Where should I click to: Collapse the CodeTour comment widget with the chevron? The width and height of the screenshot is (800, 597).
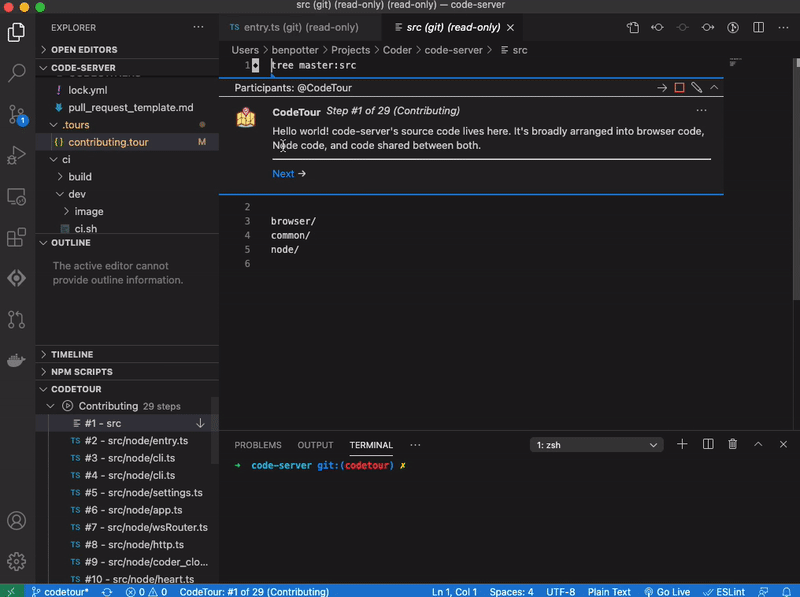714,87
